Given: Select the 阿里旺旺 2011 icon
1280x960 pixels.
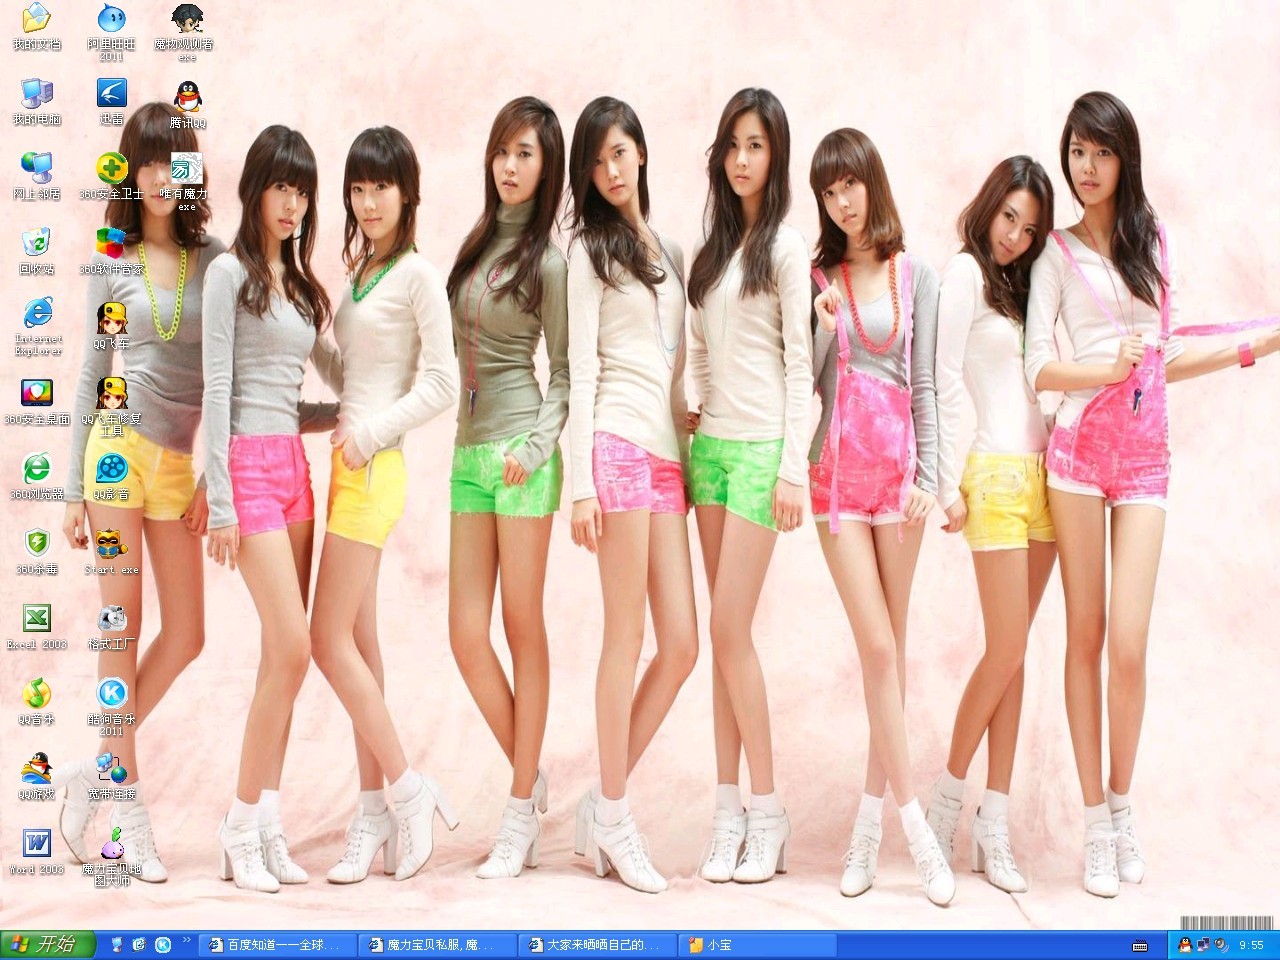Looking at the screenshot, I should 111,20.
